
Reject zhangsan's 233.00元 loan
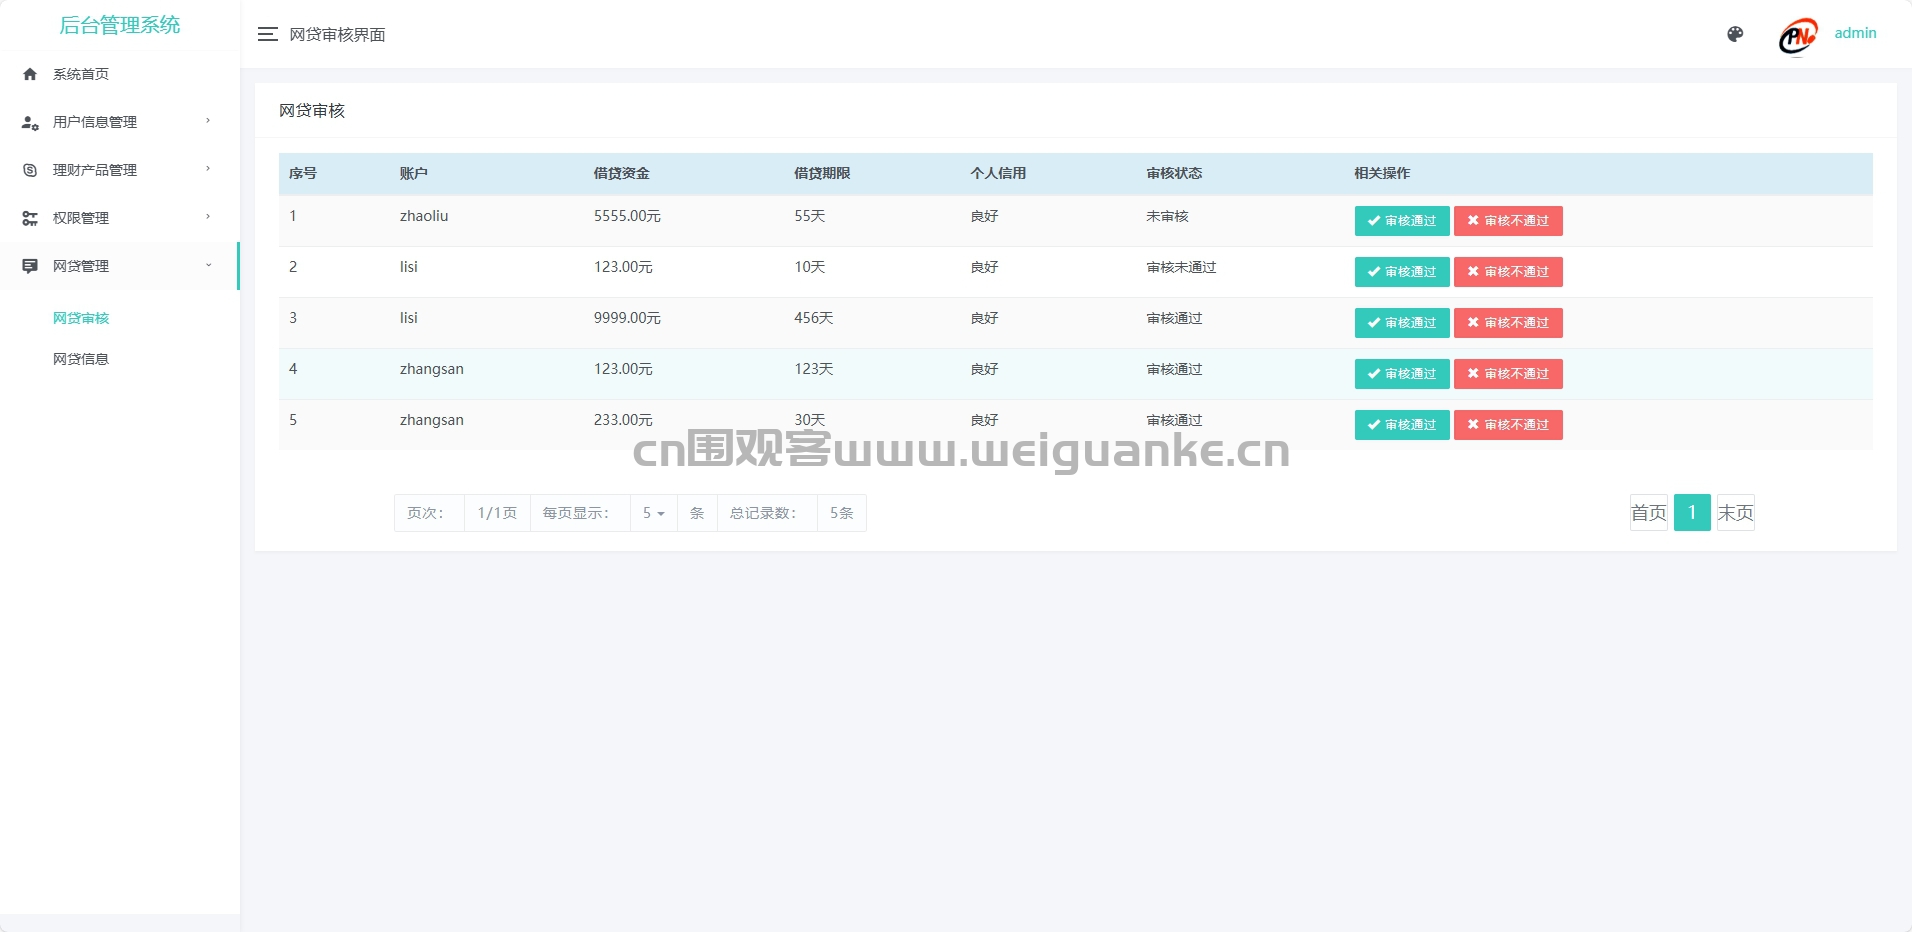tap(1508, 425)
